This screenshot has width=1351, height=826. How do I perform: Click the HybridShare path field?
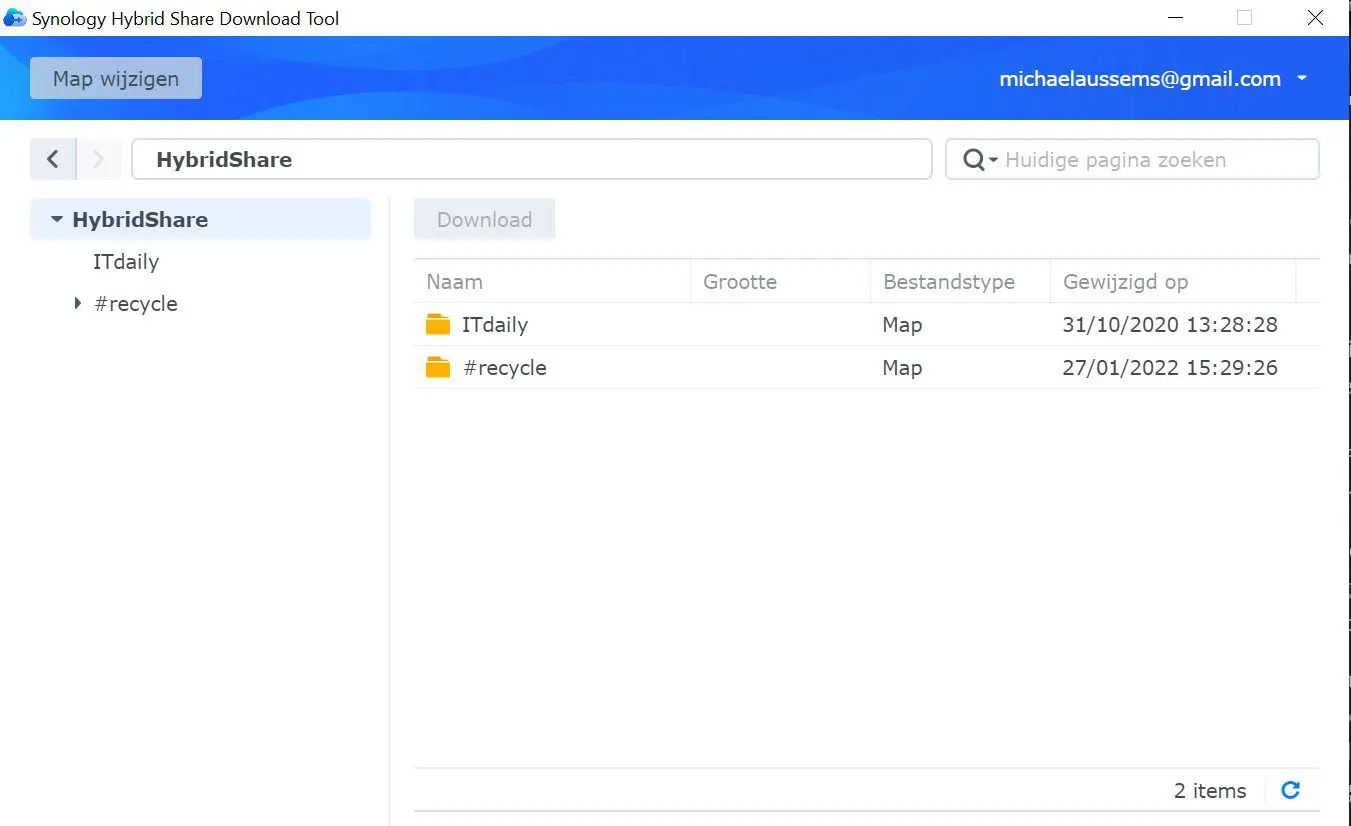point(532,159)
